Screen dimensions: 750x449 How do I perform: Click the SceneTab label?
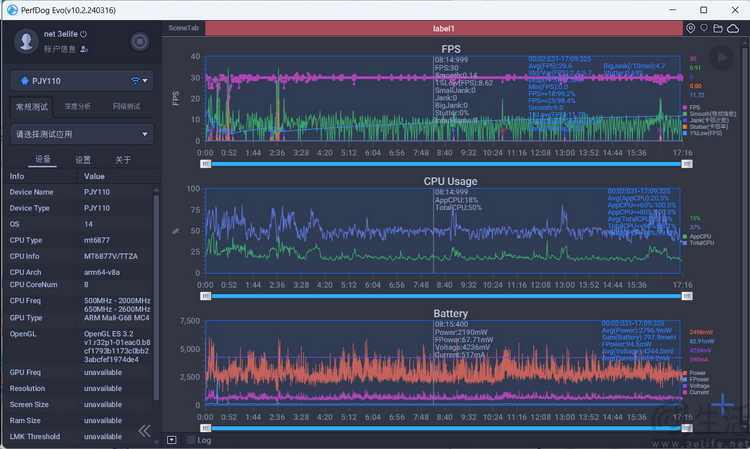(183, 28)
